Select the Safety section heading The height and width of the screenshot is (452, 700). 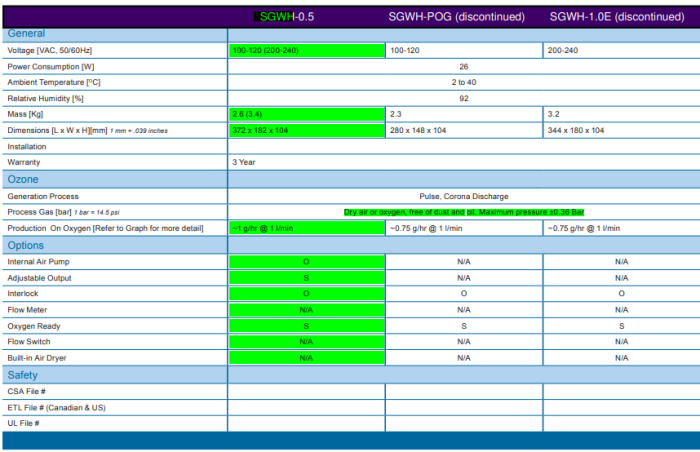pos(23,375)
